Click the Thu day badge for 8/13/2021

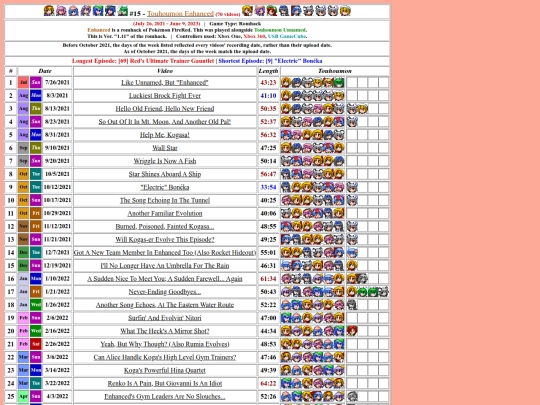(36, 109)
